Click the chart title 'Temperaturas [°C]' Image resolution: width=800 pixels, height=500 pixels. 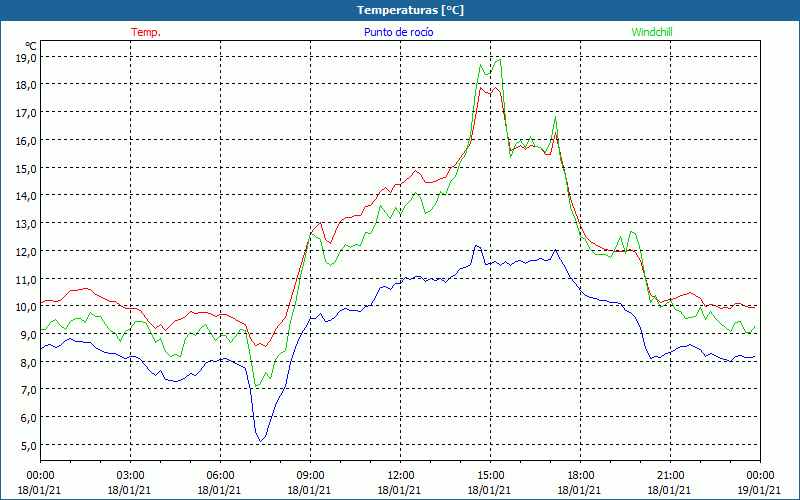tap(410, 10)
